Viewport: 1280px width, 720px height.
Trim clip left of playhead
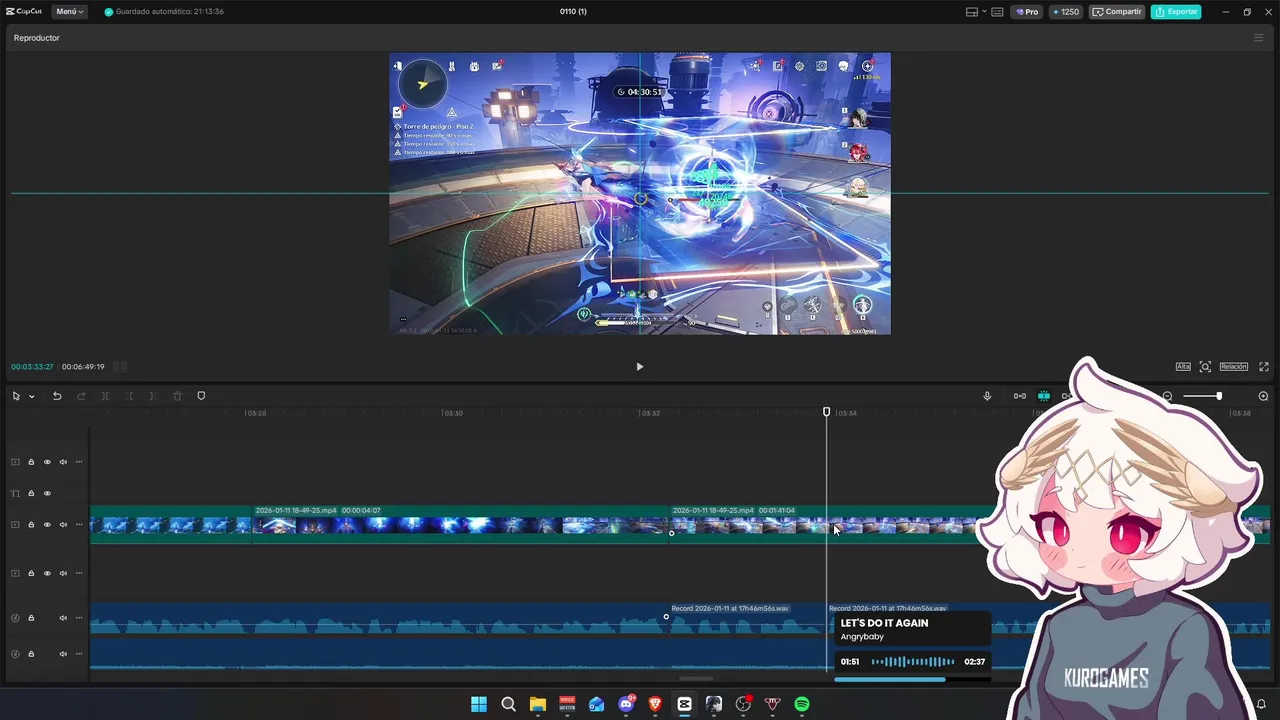(129, 396)
